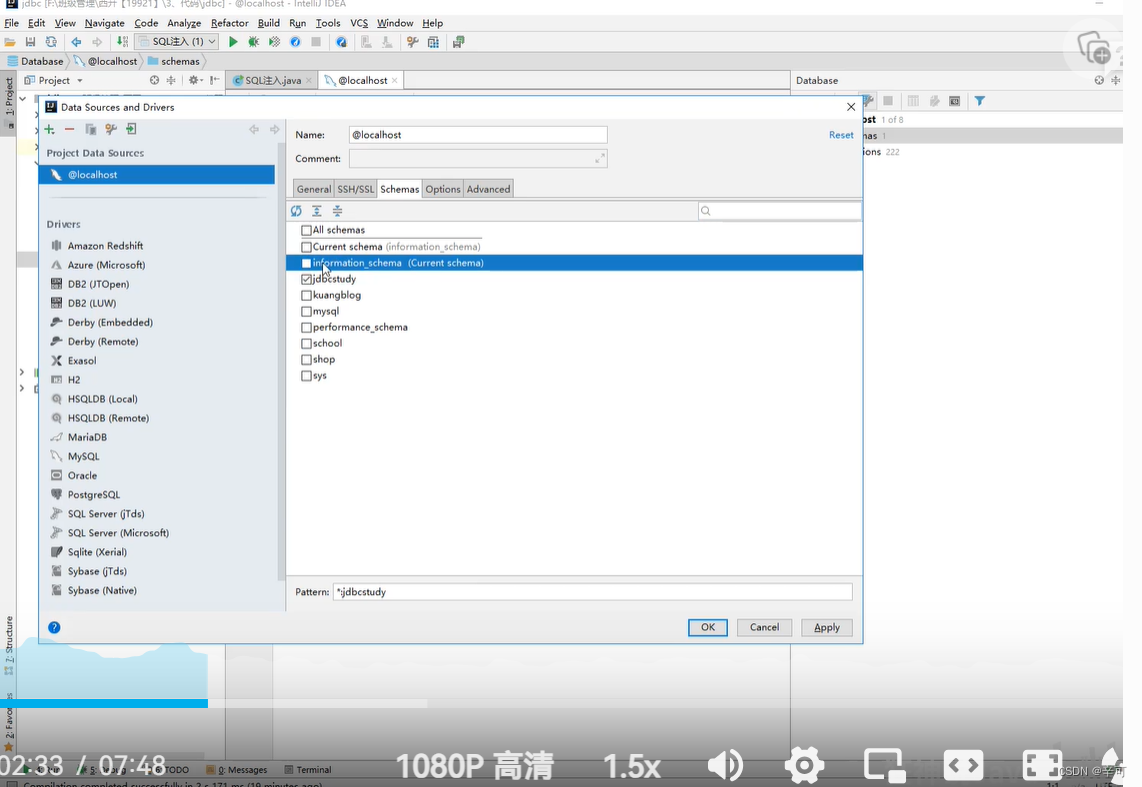Click the Apply button
This screenshot has width=1142, height=787.
(827, 628)
